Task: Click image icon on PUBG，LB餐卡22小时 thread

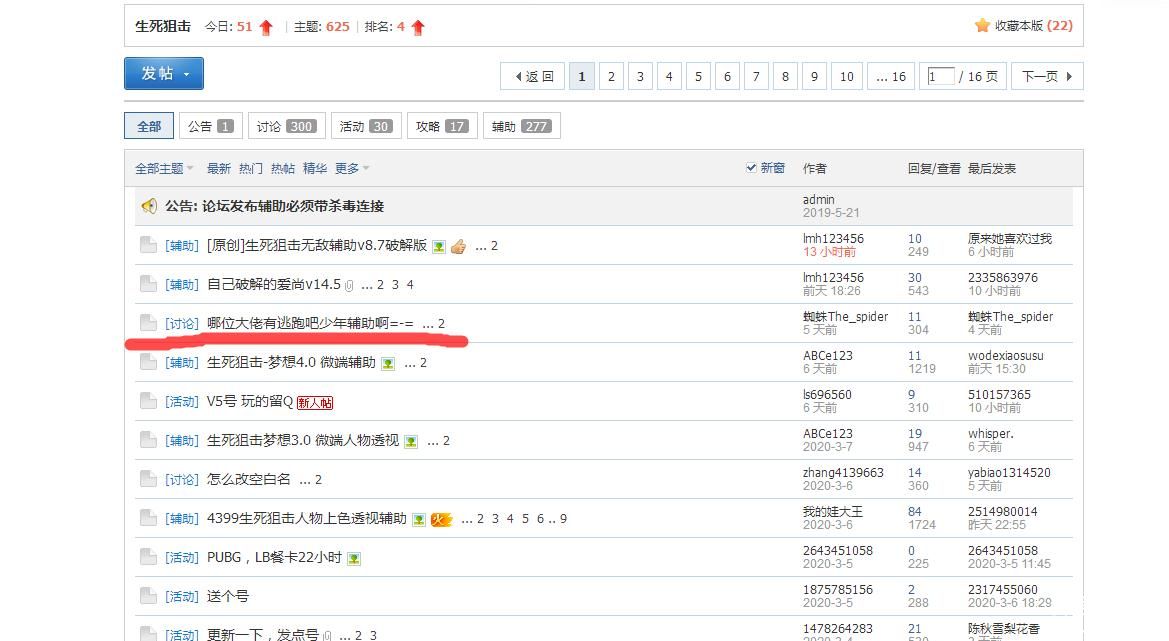Action: tap(354, 558)
